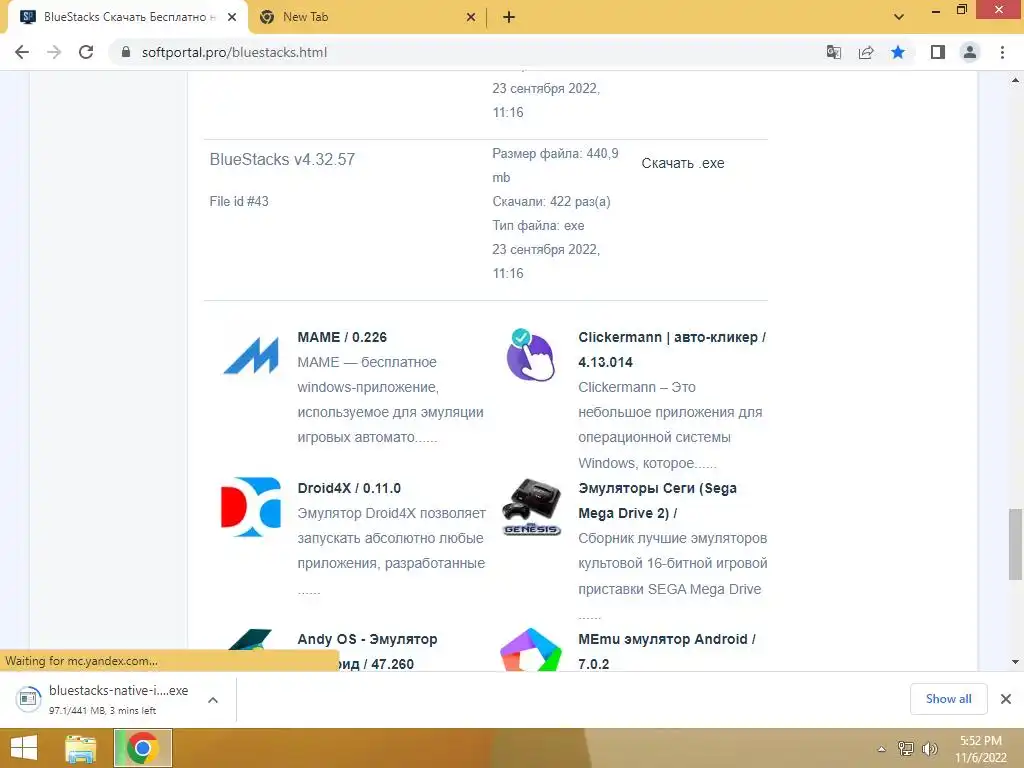The width and height of the screenshot is (1024, 768).
Task: Switch to the New Tab tab
Action: (x=368, y=17)
